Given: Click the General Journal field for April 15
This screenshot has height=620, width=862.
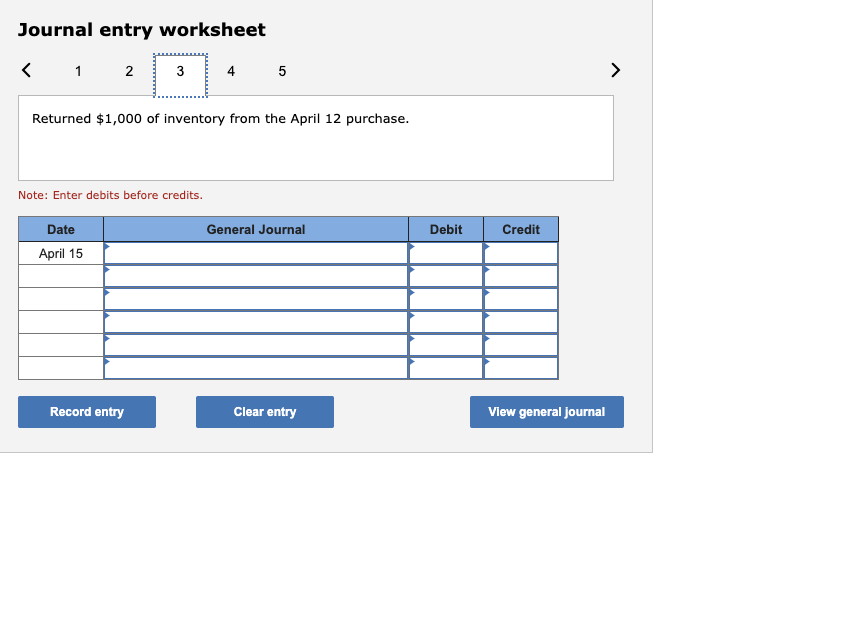Looking at the screenshot, I should 256,253.
